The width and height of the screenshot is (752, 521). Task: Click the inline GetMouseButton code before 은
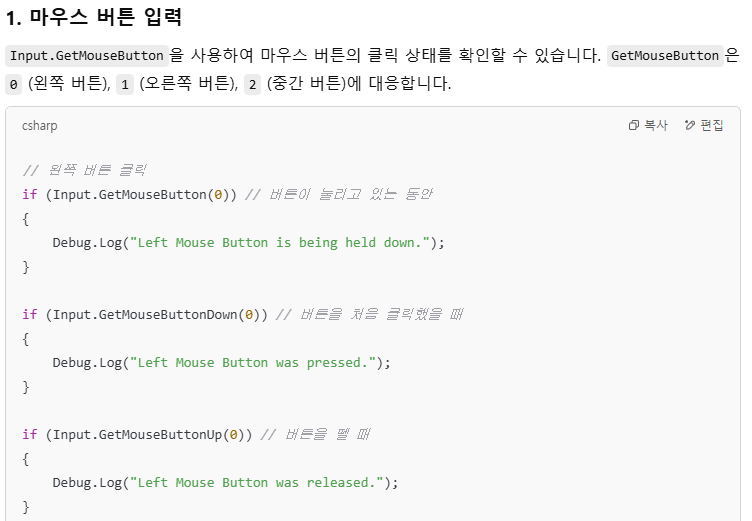[665, 56]
